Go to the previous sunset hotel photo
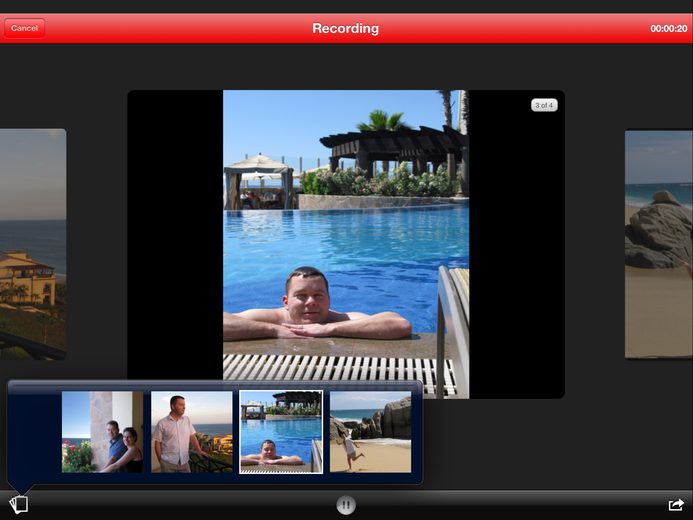The width and height of the screenshot is (693, 520). [33, 244]
